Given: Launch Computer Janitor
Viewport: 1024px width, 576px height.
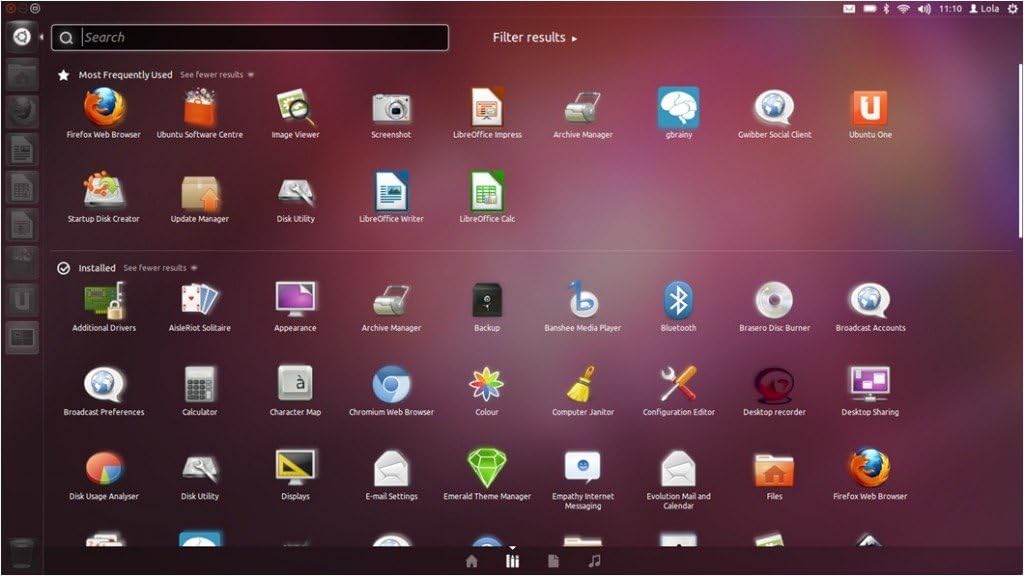Looking at the screenshot, I should [583, 384].
